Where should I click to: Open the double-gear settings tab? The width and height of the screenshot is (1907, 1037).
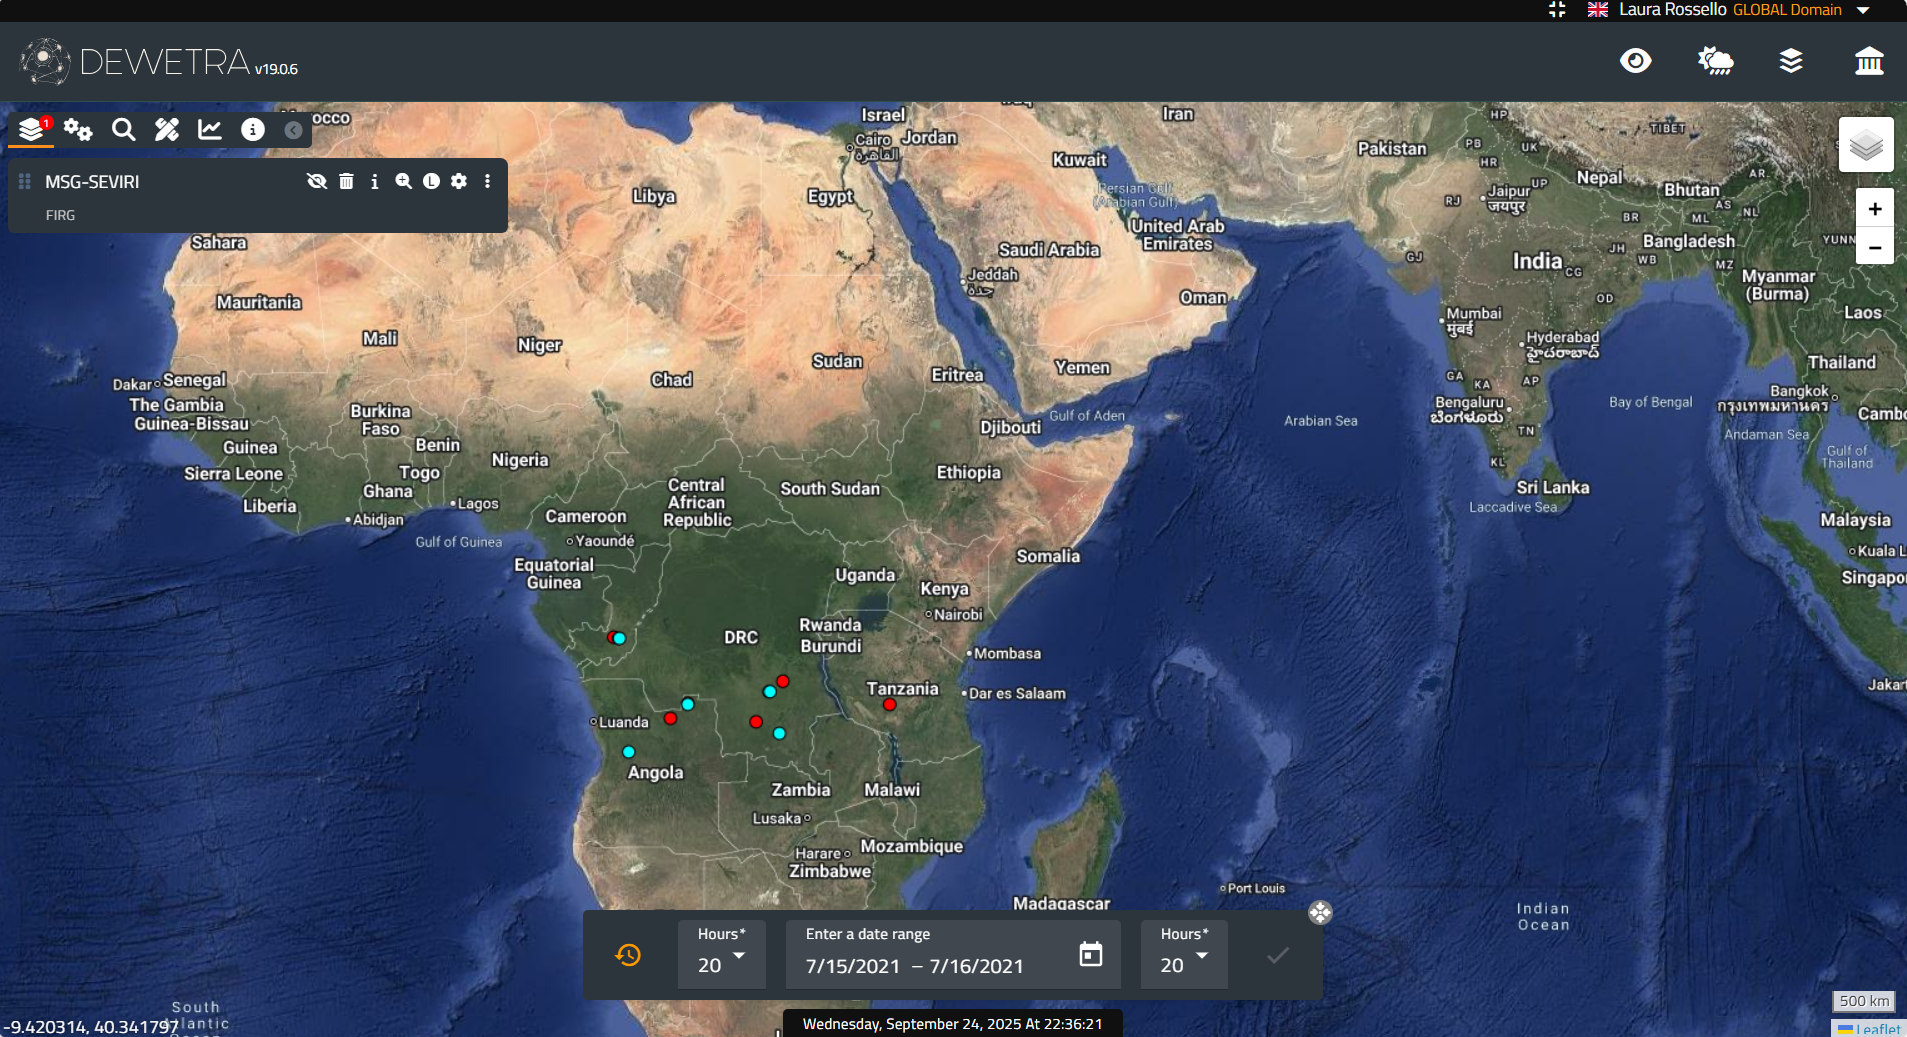pyautogui.click(x=78, y=129)
